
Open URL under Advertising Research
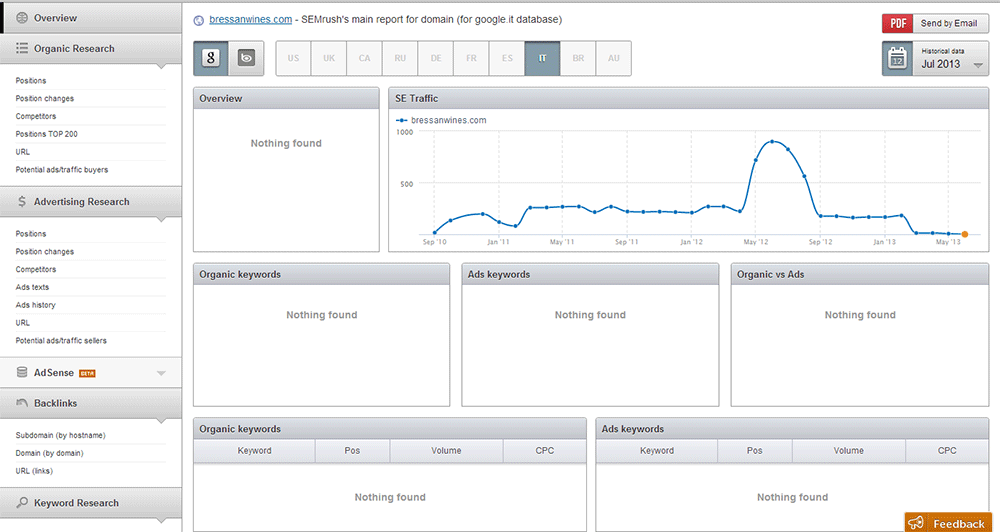pyautogui.click(x=23, y=323)
